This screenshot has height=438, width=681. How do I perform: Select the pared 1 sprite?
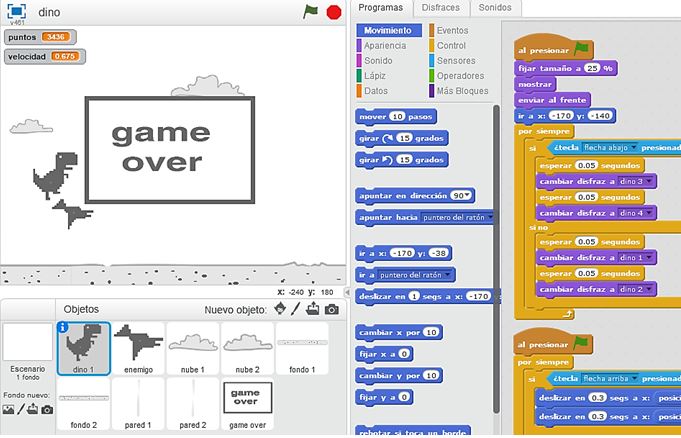point(139,404)
